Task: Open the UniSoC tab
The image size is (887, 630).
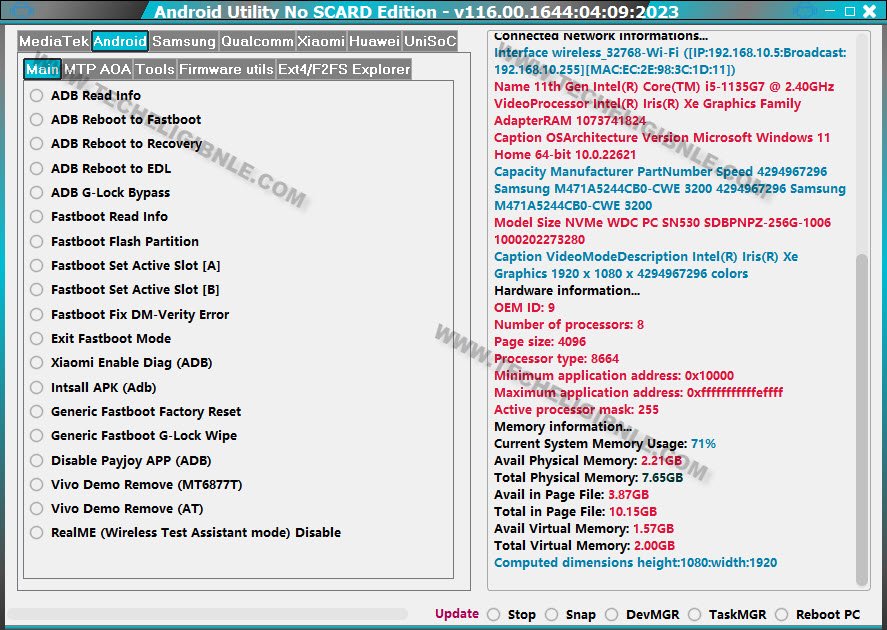Action: pos(430,41)
